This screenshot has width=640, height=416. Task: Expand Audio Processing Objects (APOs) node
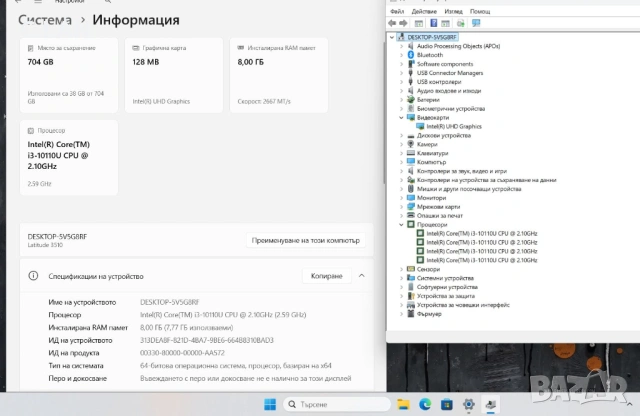pyautogui.click(x=401, y=46)
